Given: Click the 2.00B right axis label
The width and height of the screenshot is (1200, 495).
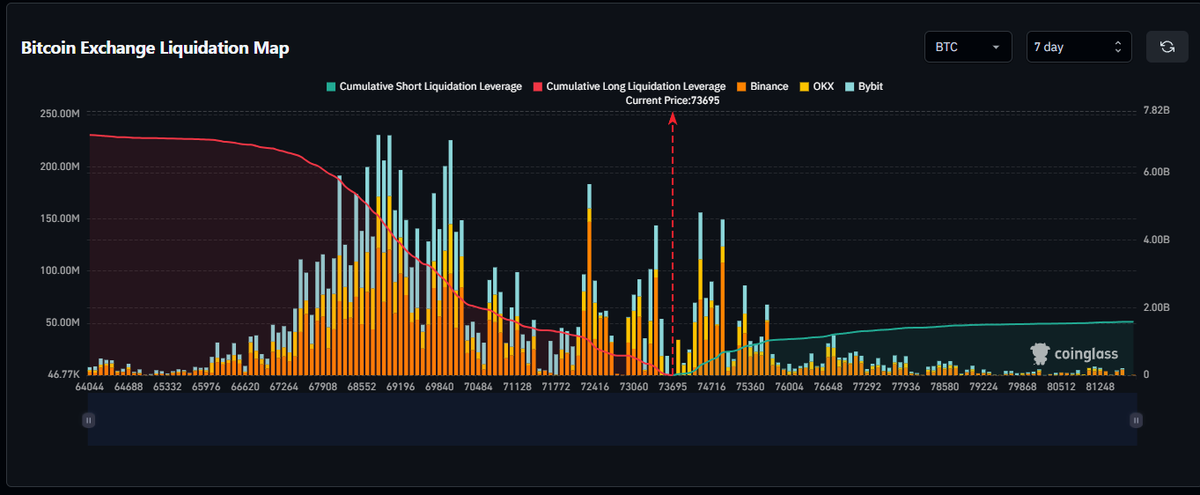Looking at the screenshot, I should coord(1156,307).
